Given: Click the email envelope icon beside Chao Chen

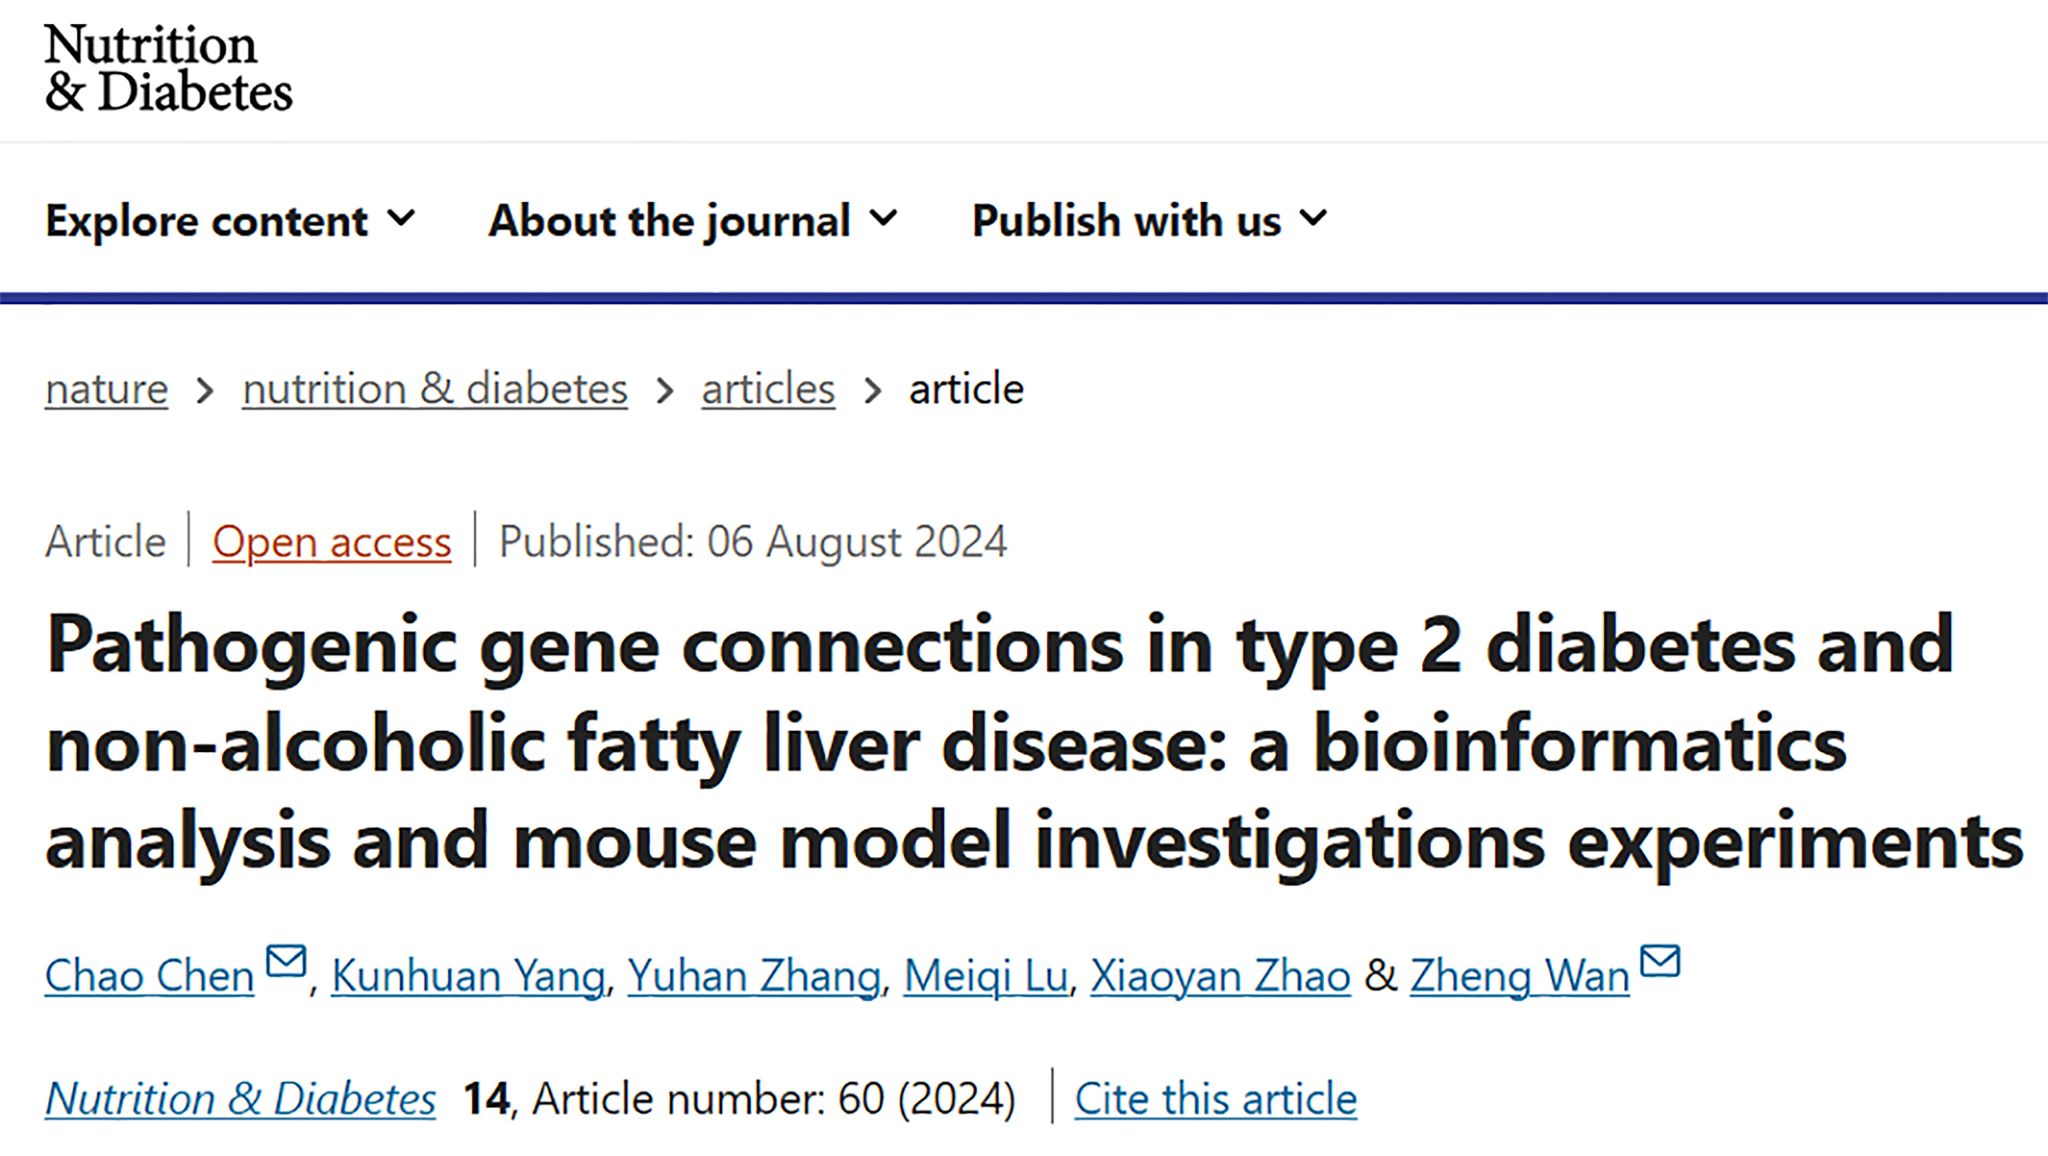Looking at the screenshot, I should (286, 962).
